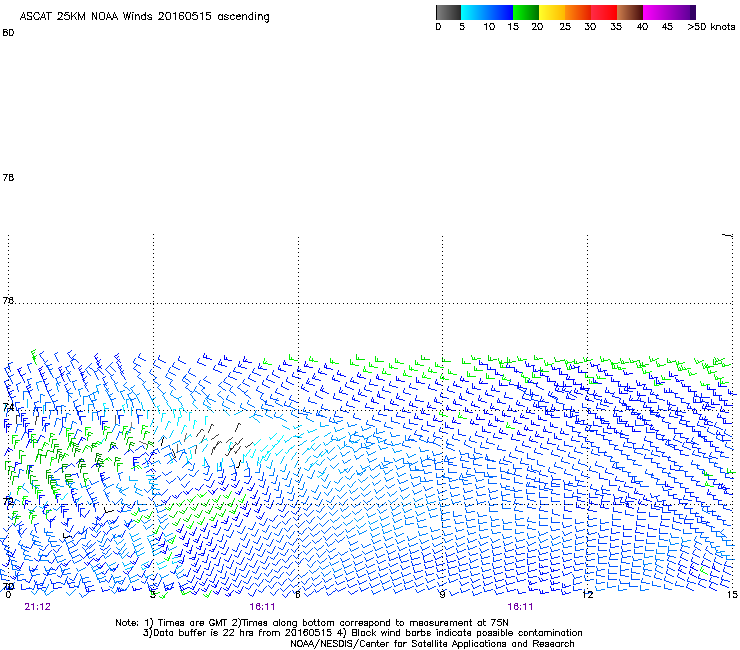Viewport: 740px width, 650px height.
Task: Click the cyan-to-blue 5-15 knots legend gradient
Action: pyautogui.click(x=487, y=12)
